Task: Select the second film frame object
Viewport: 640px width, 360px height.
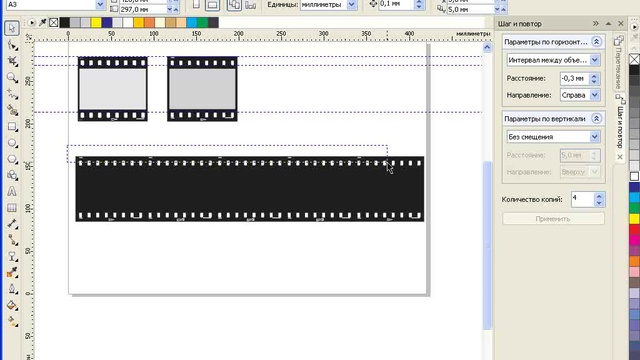Action: tap(202, 89)
